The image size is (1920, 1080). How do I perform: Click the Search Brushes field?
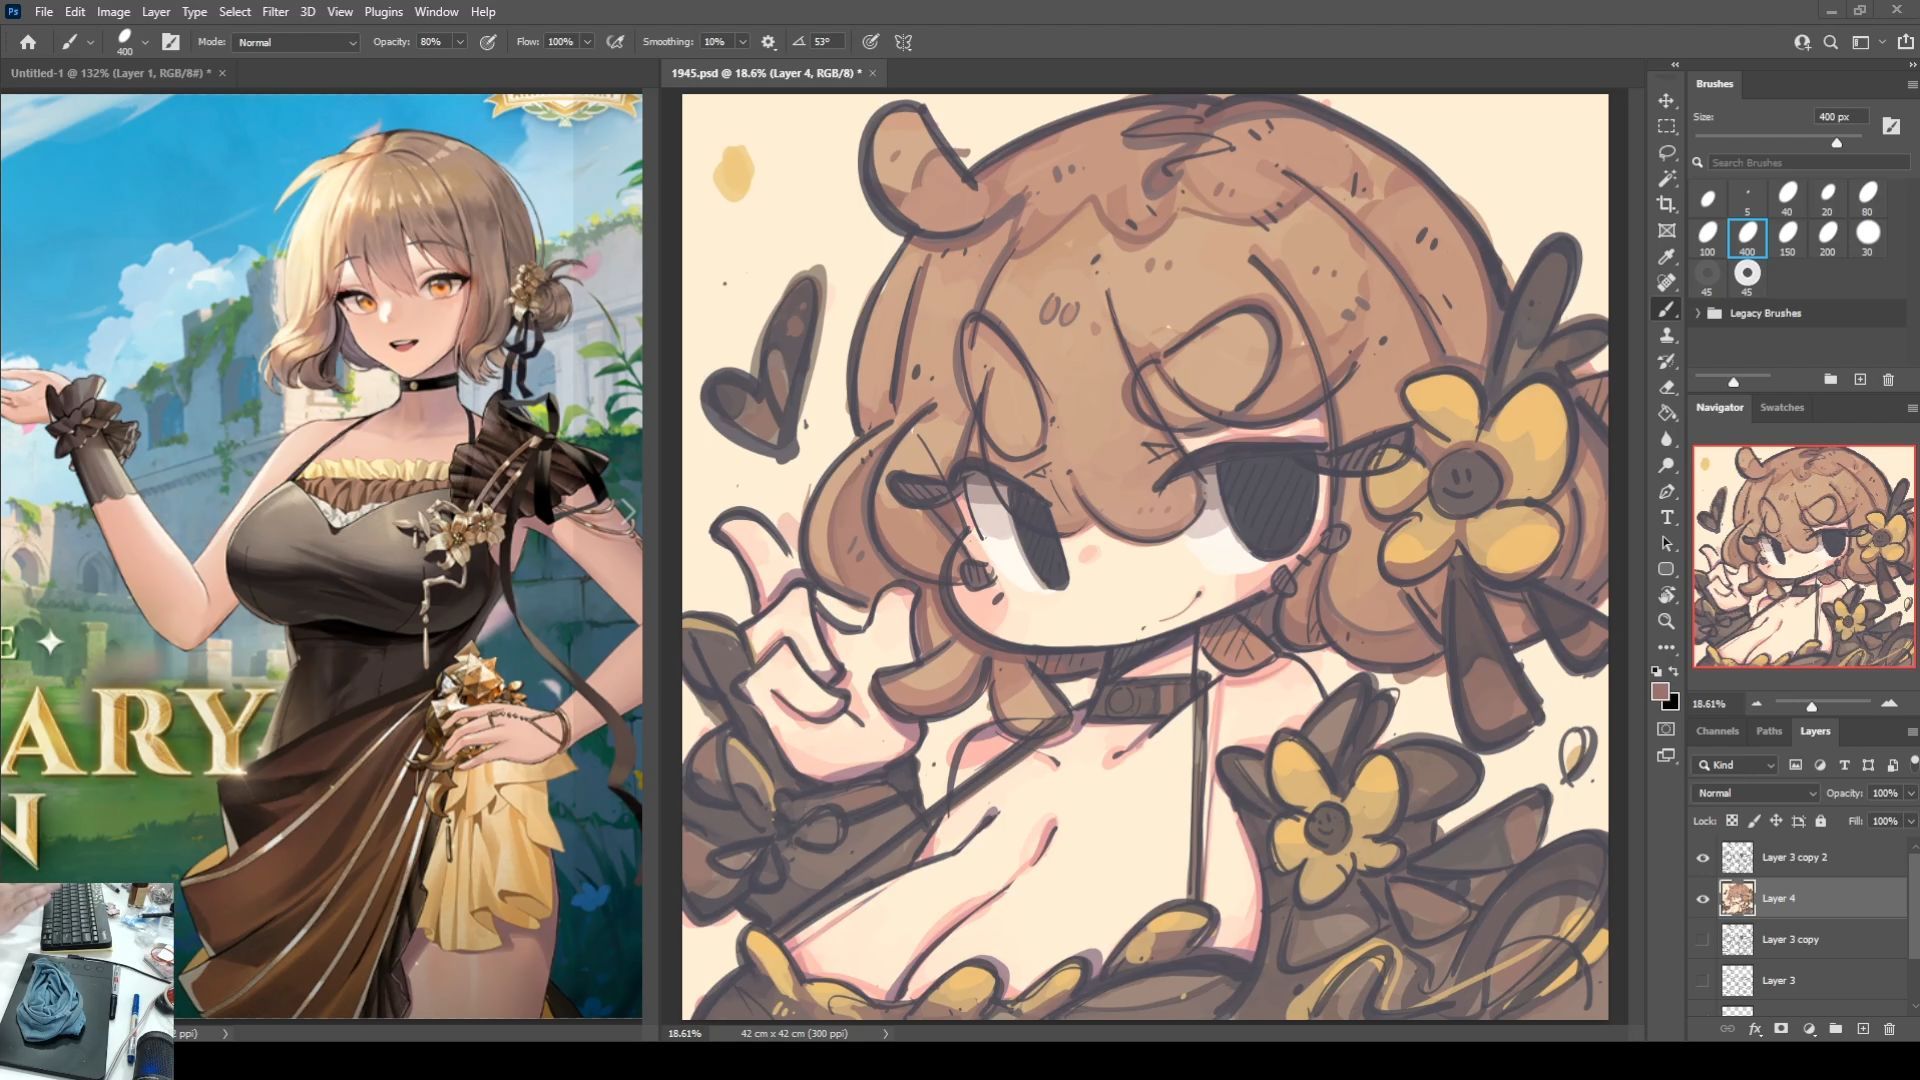[x=1808, y=162]
